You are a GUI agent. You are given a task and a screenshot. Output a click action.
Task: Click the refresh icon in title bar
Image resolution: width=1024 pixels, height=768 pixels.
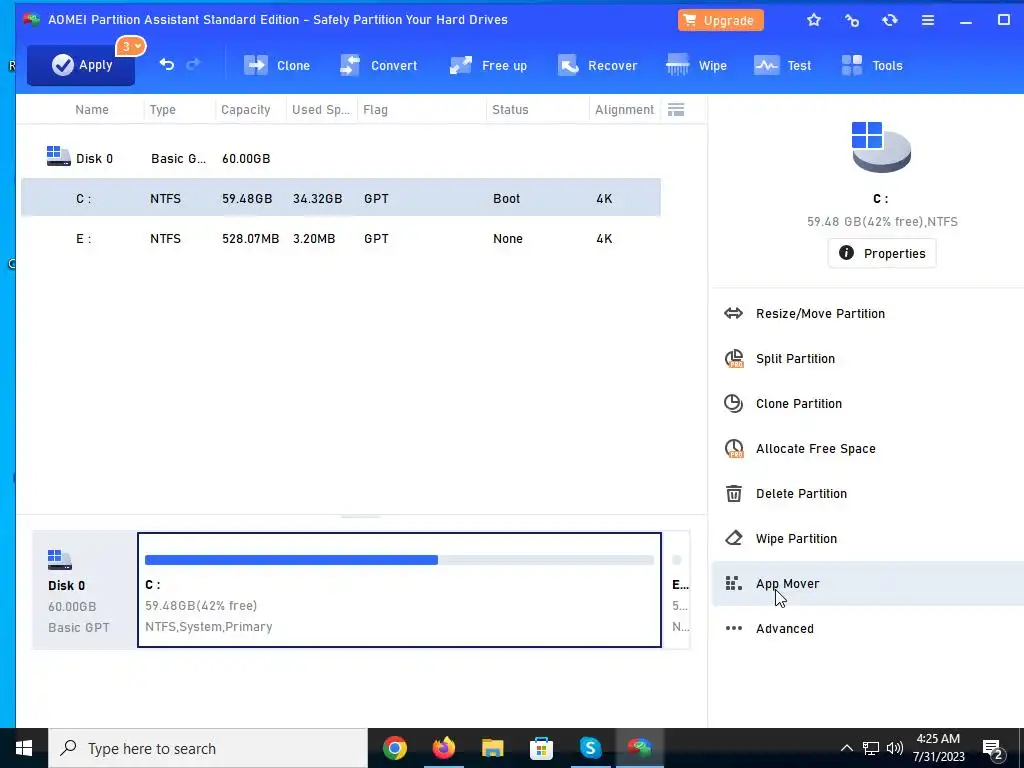889,20
